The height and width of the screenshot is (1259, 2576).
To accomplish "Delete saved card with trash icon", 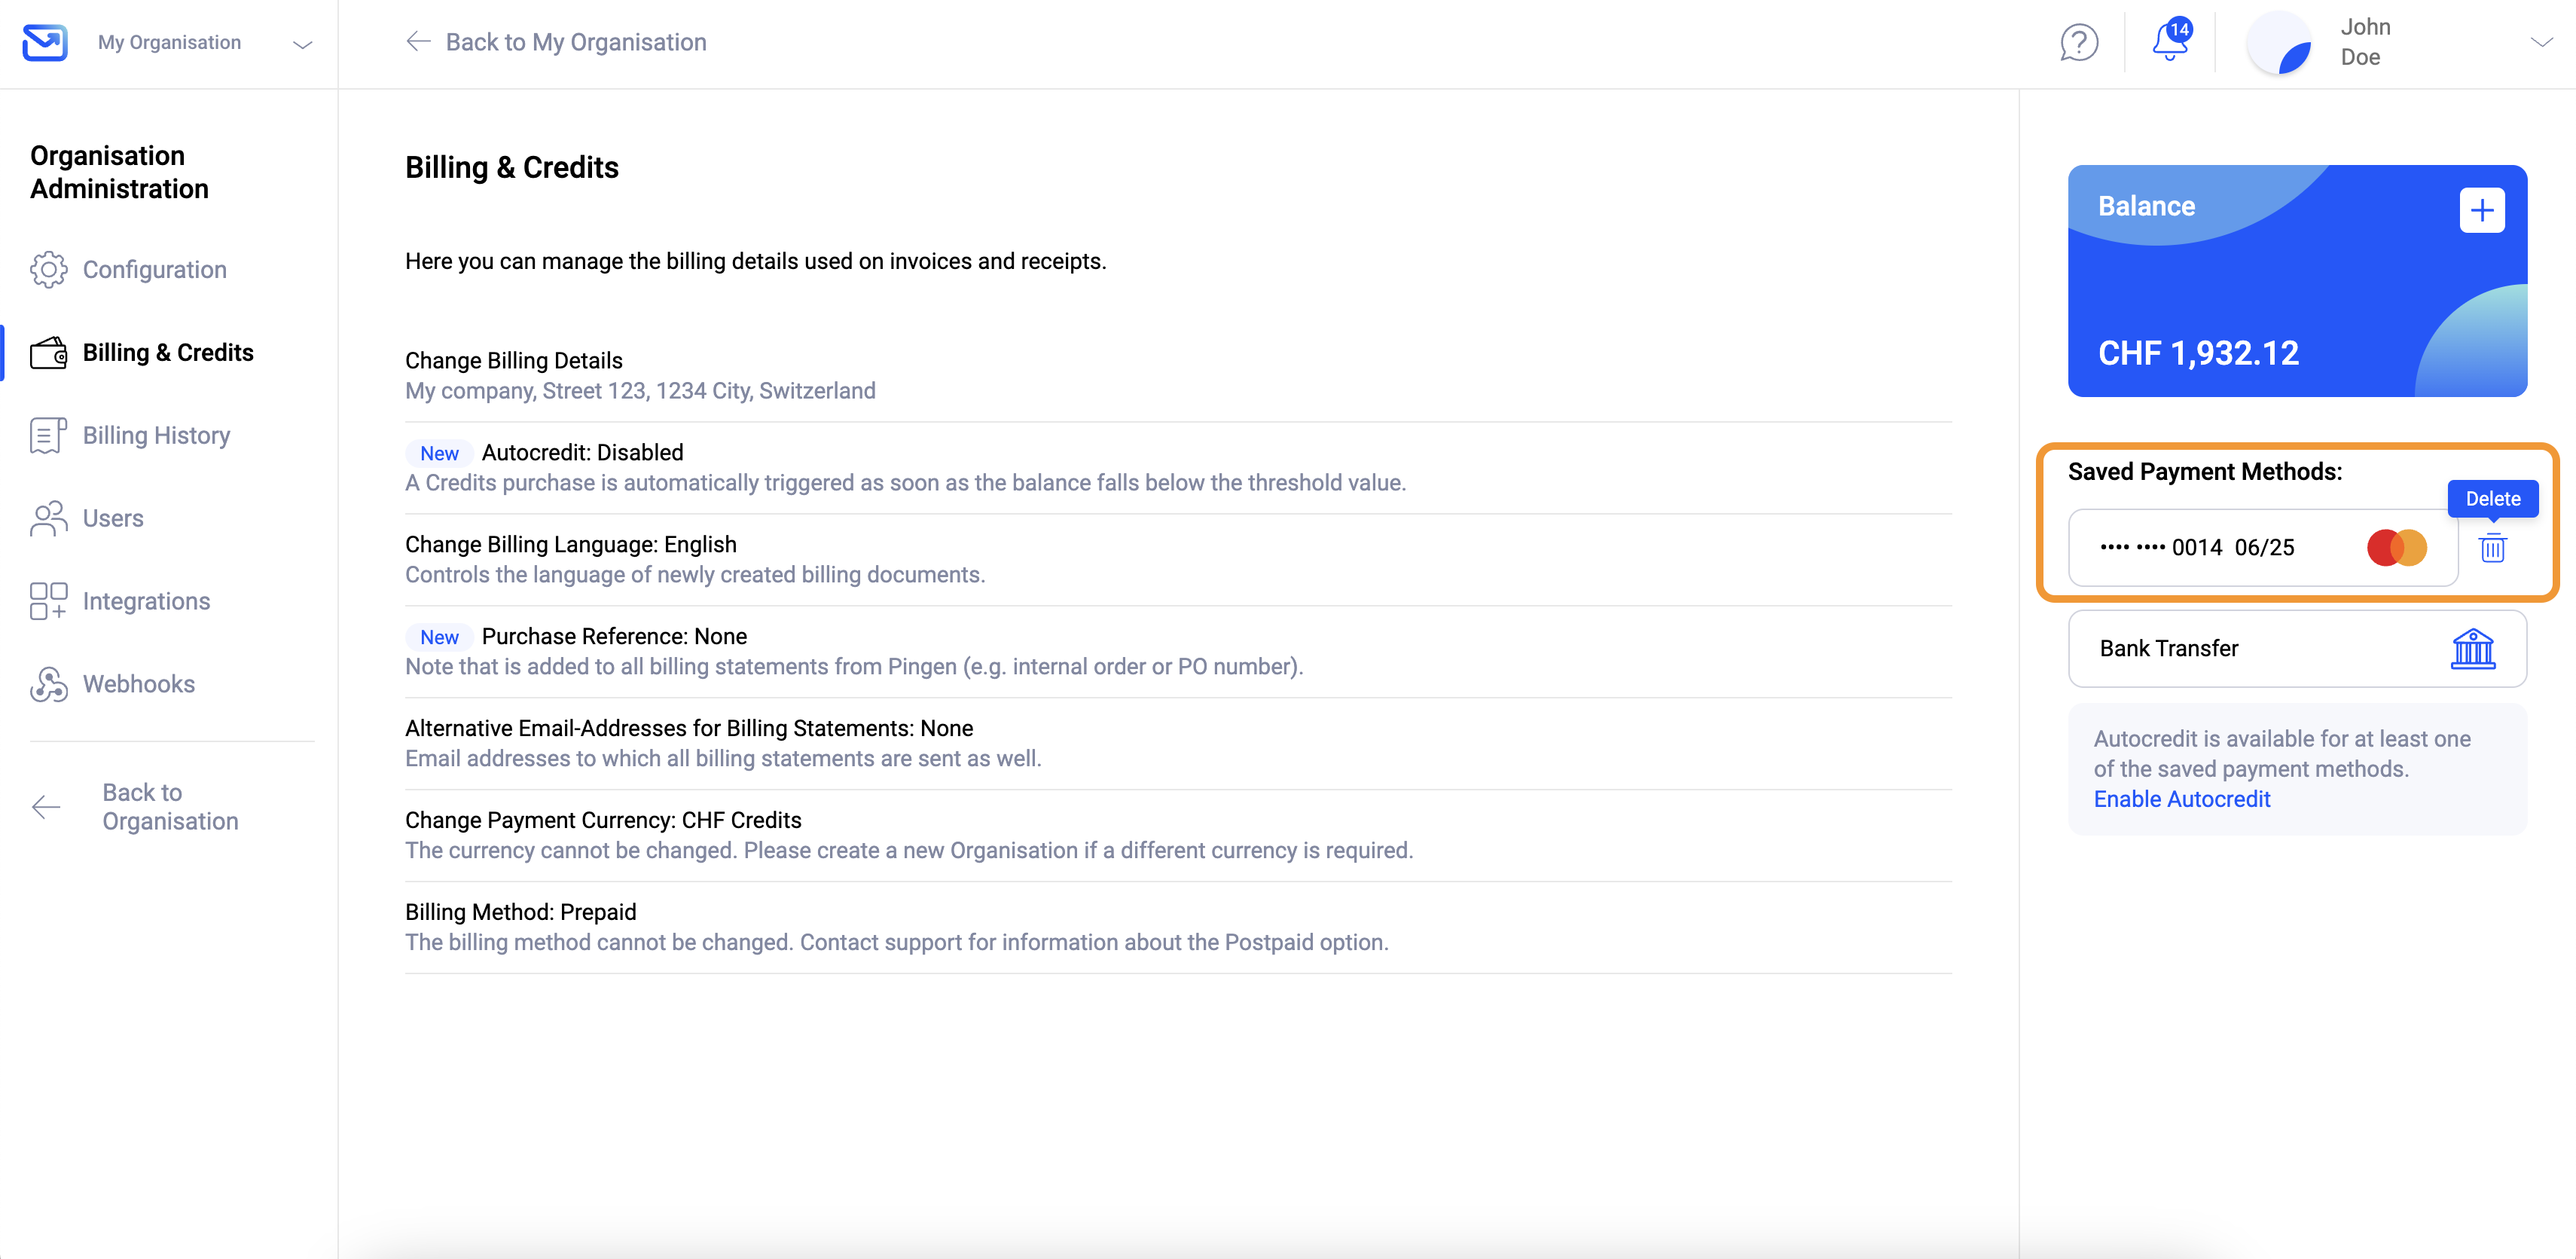I will coord(2493,548).
